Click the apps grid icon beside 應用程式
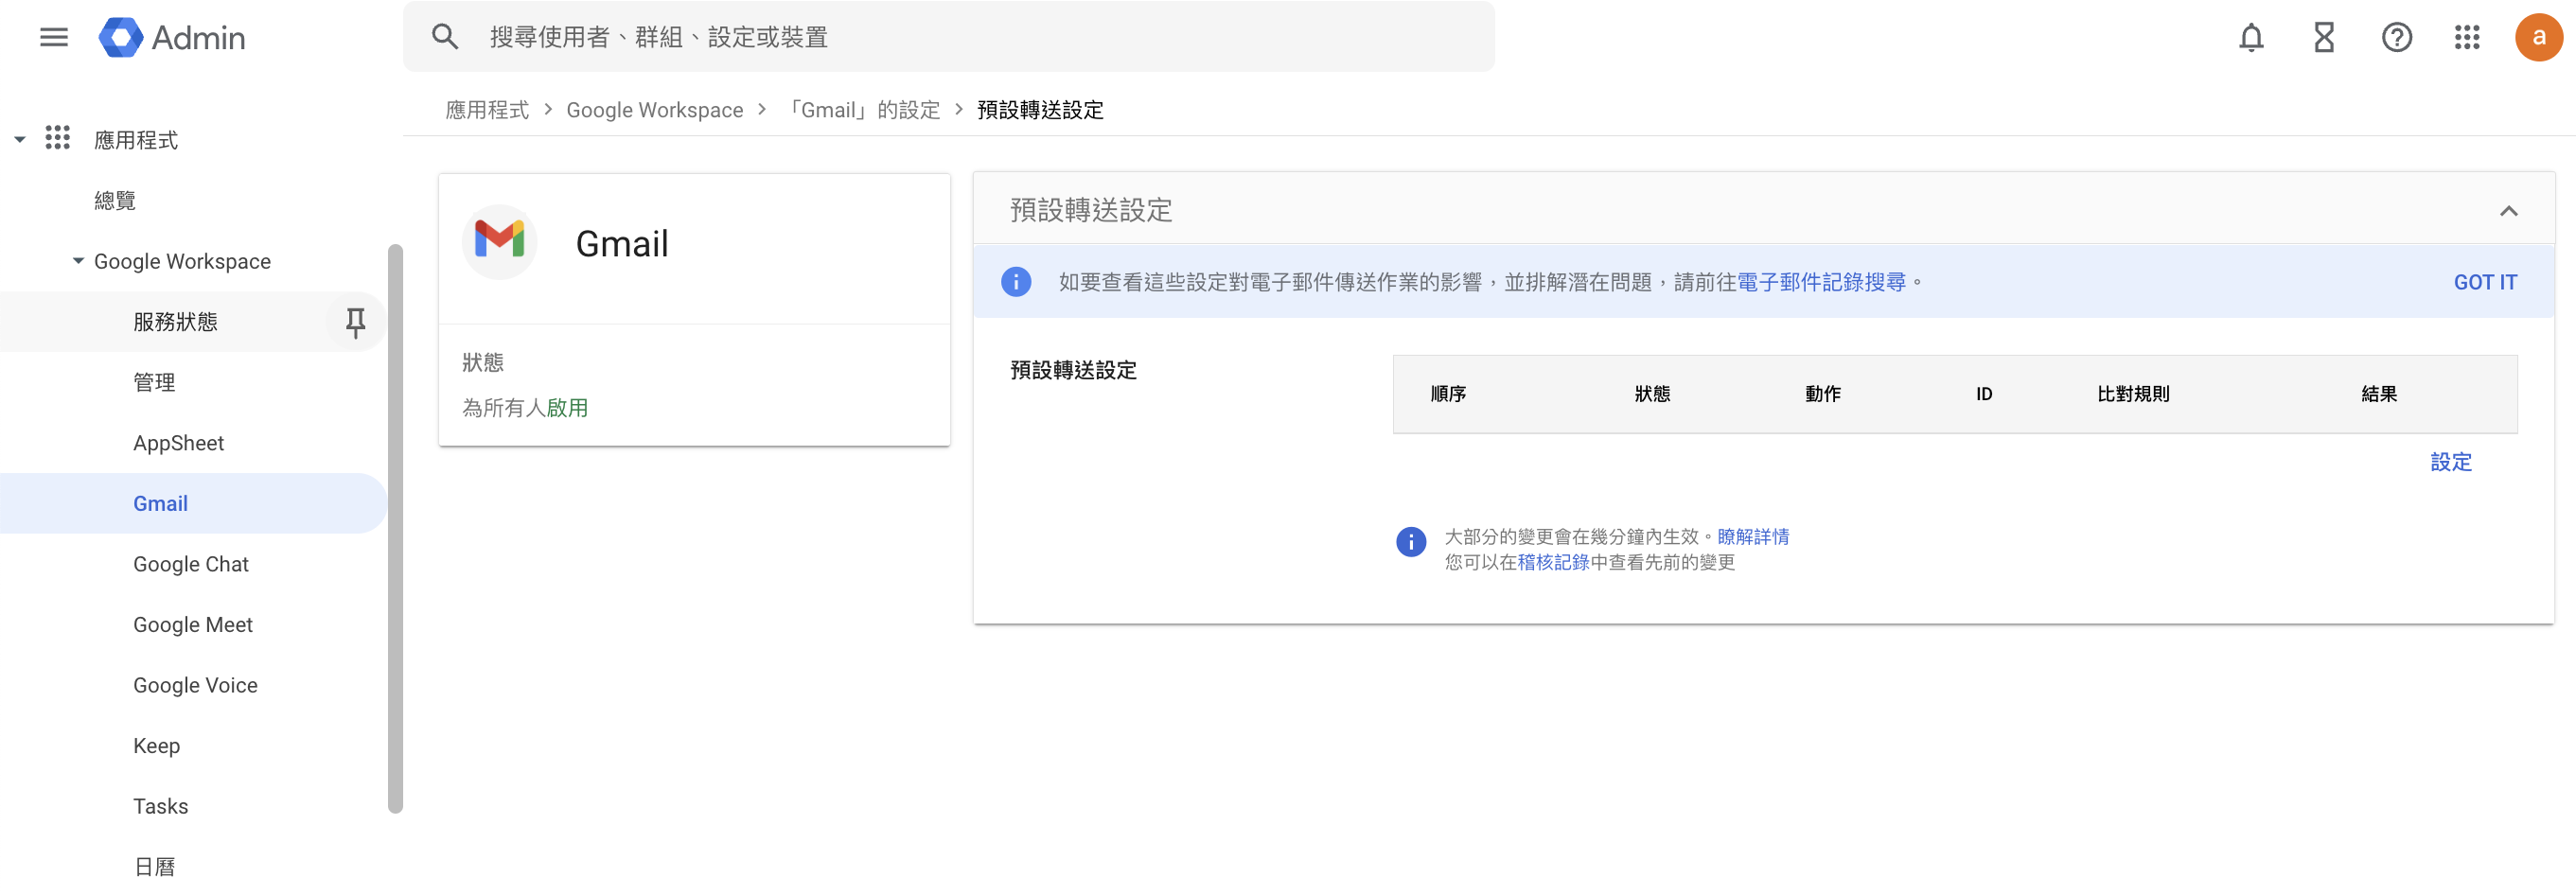 point(58,138)
